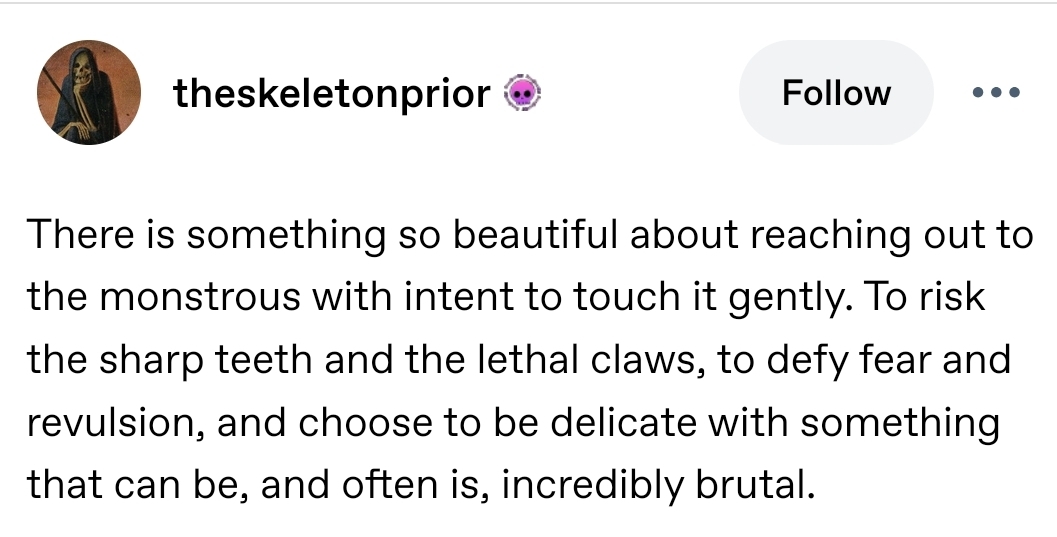Screen dimensions: 1057x537
Task: Open theskeletonprior's skeleton avatar
Action: (x=85, y=93)
